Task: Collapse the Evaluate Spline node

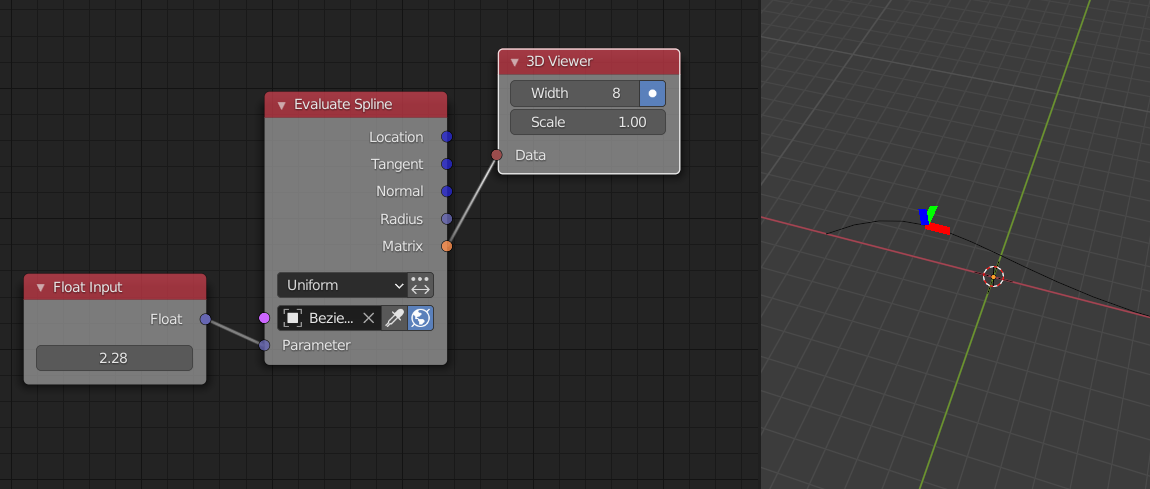Action: point(282,106)
